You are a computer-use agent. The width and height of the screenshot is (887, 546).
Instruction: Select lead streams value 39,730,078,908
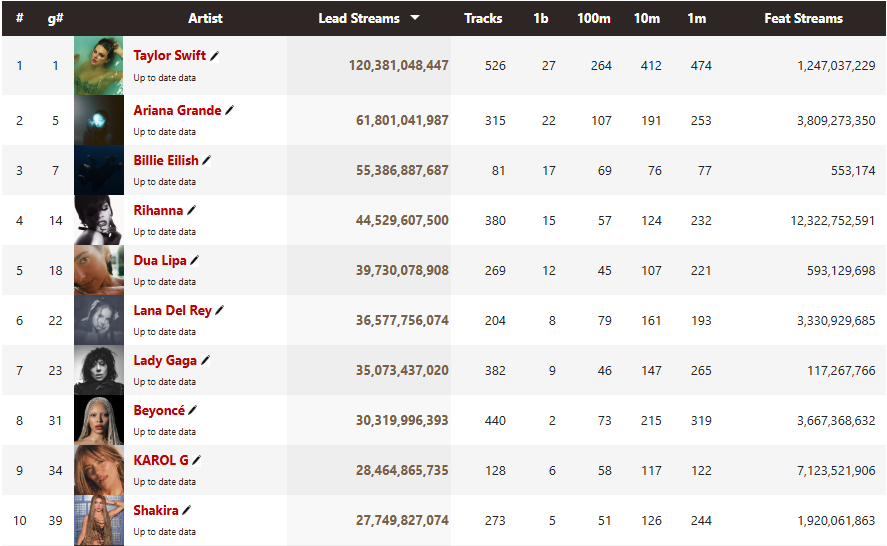pos(402,270)
